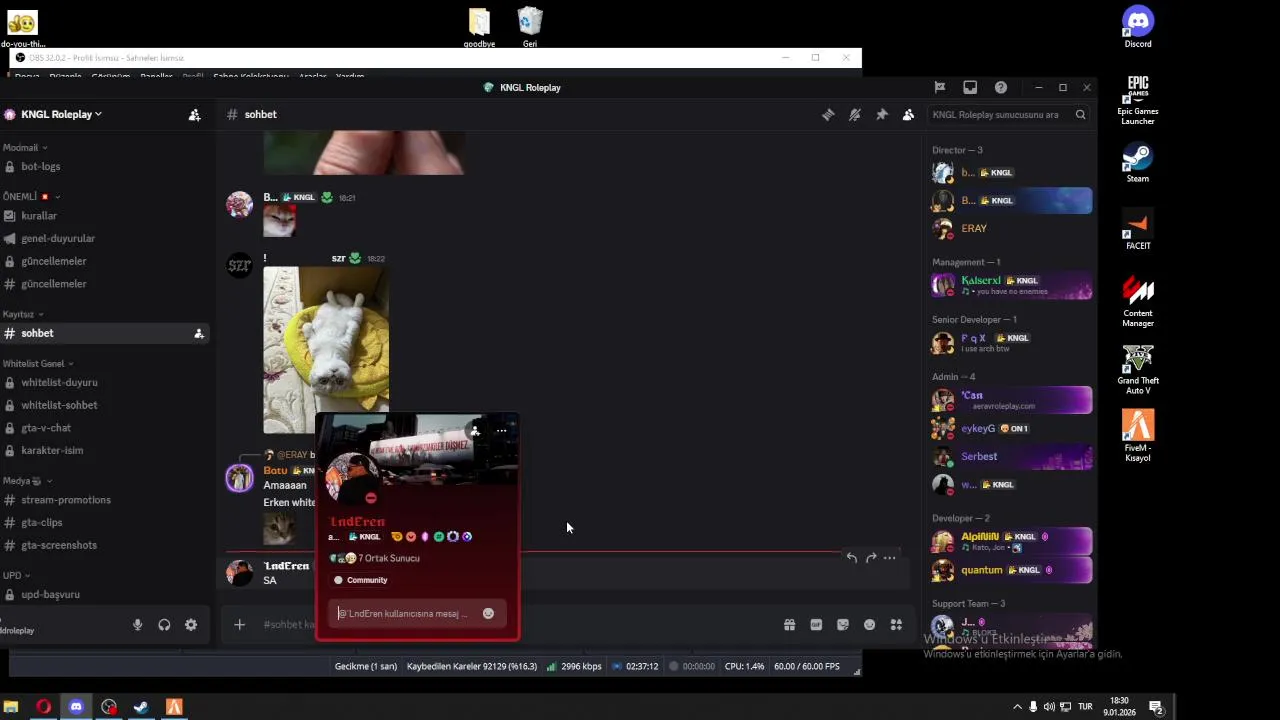Open the three-dot menu on the profile popup
Screen dimensions: 1280x720
(x=501, y=431)
